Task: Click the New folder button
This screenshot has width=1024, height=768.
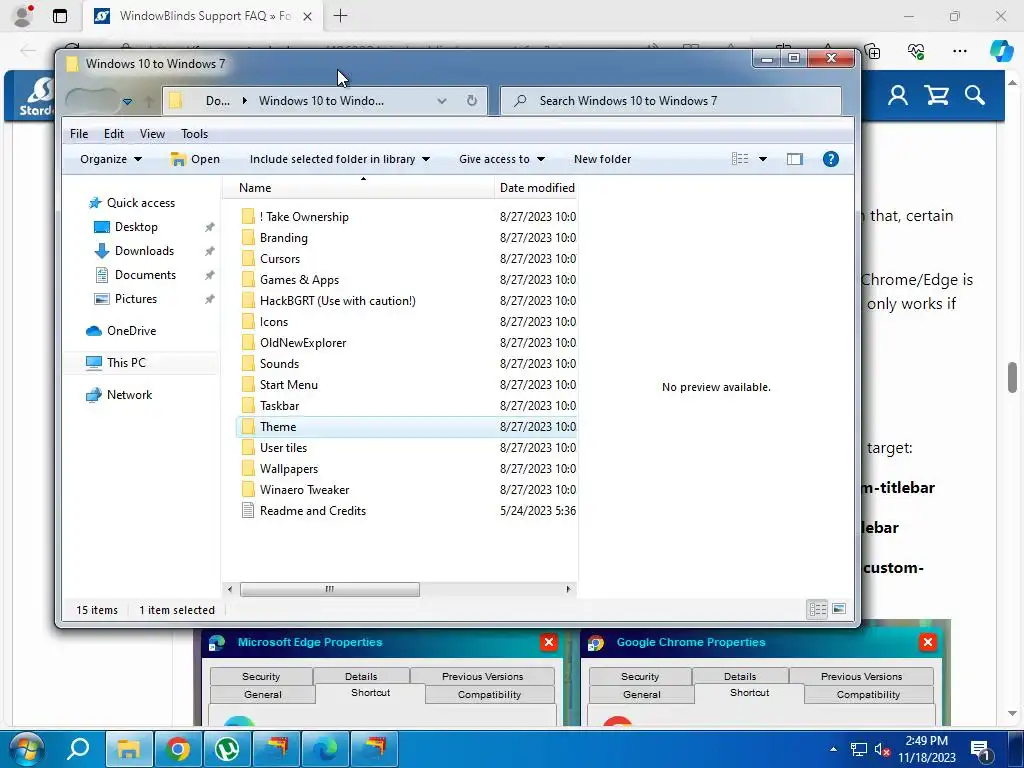Action: [x=602, y=159]
